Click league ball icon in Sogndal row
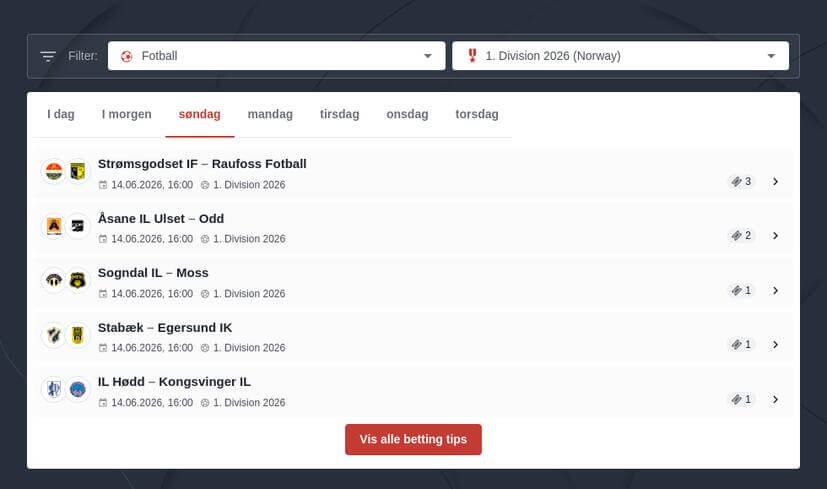The height and width of the screenshot is (489, 827). click(205, 293)
